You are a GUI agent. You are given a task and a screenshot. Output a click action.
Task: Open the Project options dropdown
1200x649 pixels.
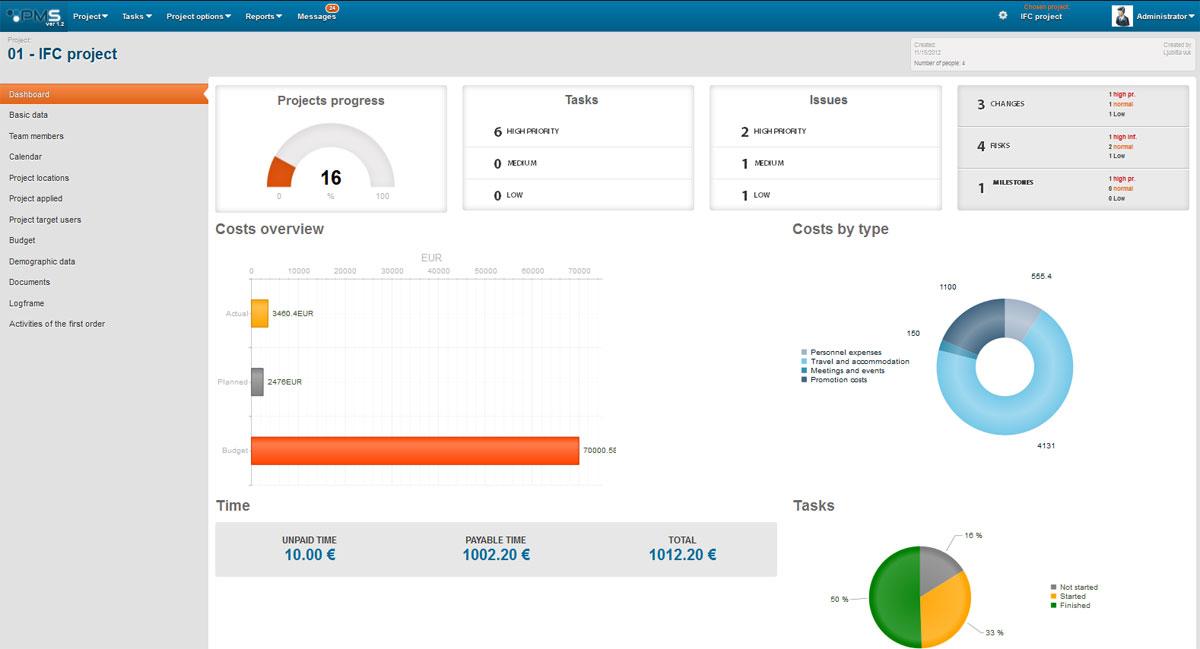(x=198, y=15)
